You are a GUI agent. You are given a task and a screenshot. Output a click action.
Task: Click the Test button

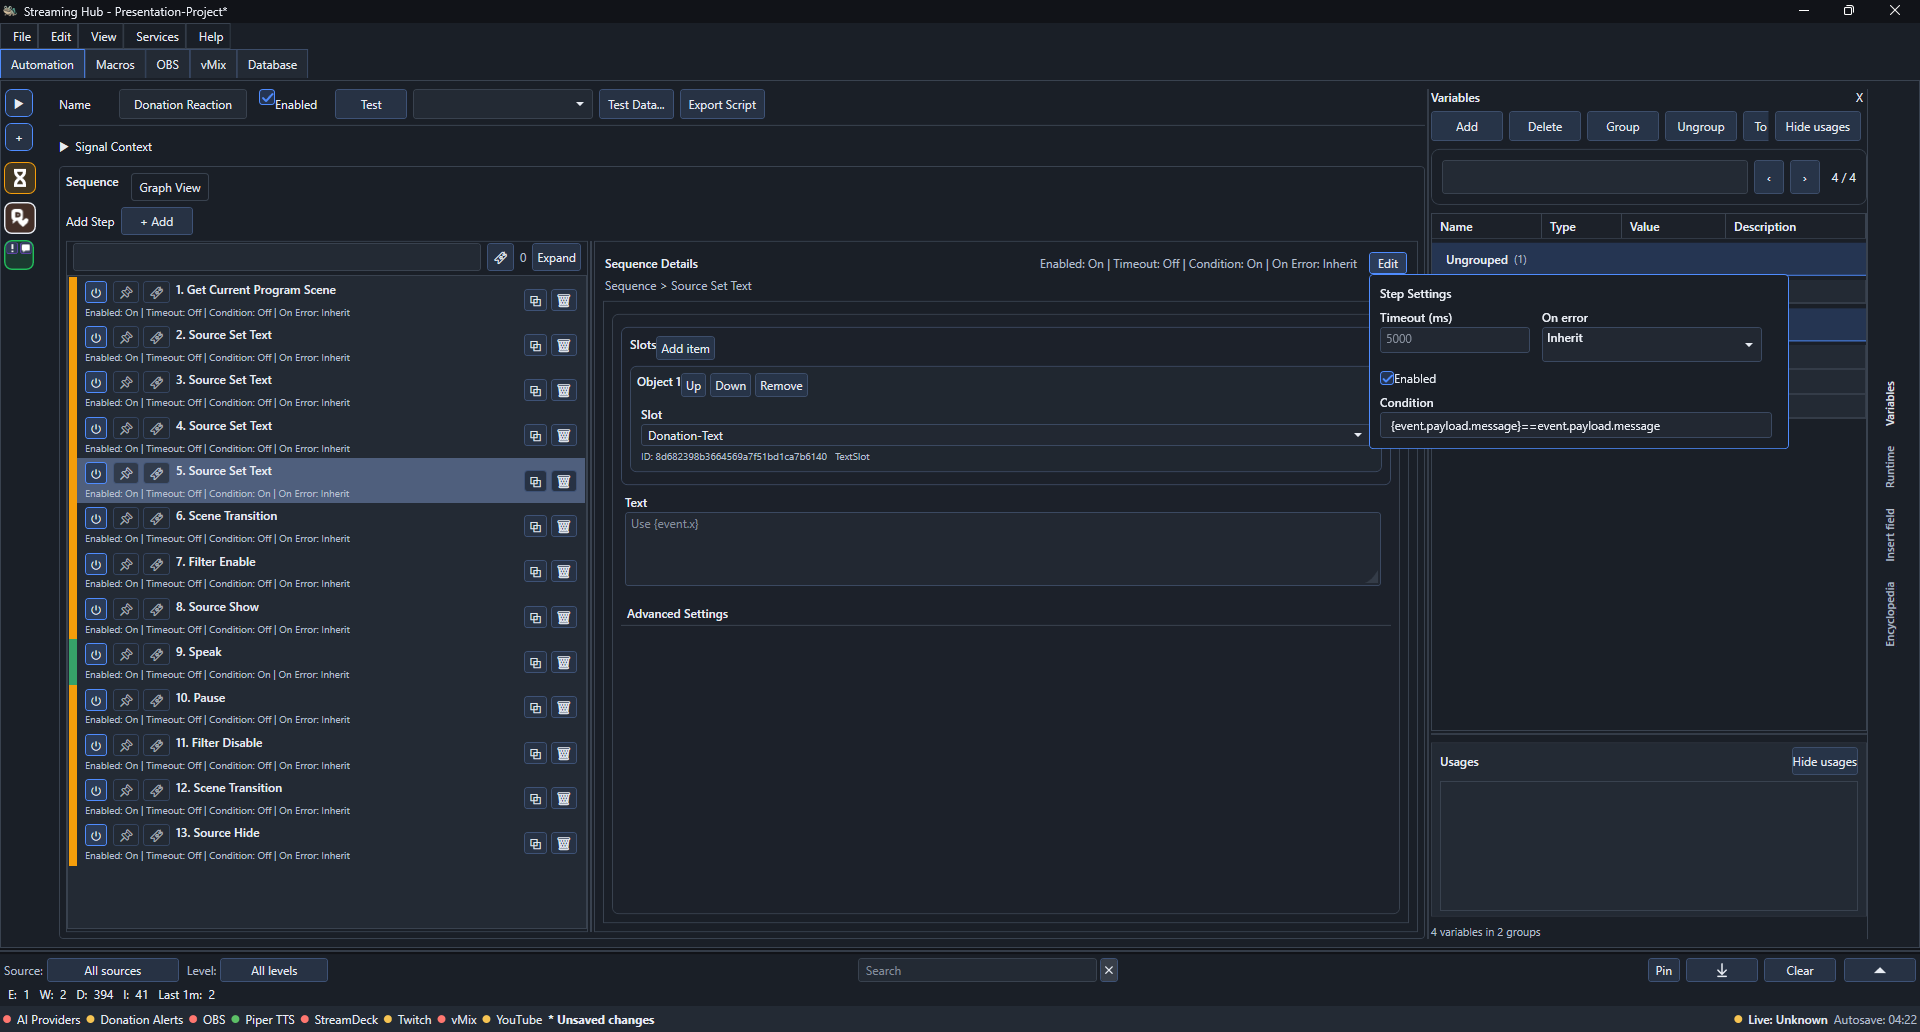click(371, 105)
